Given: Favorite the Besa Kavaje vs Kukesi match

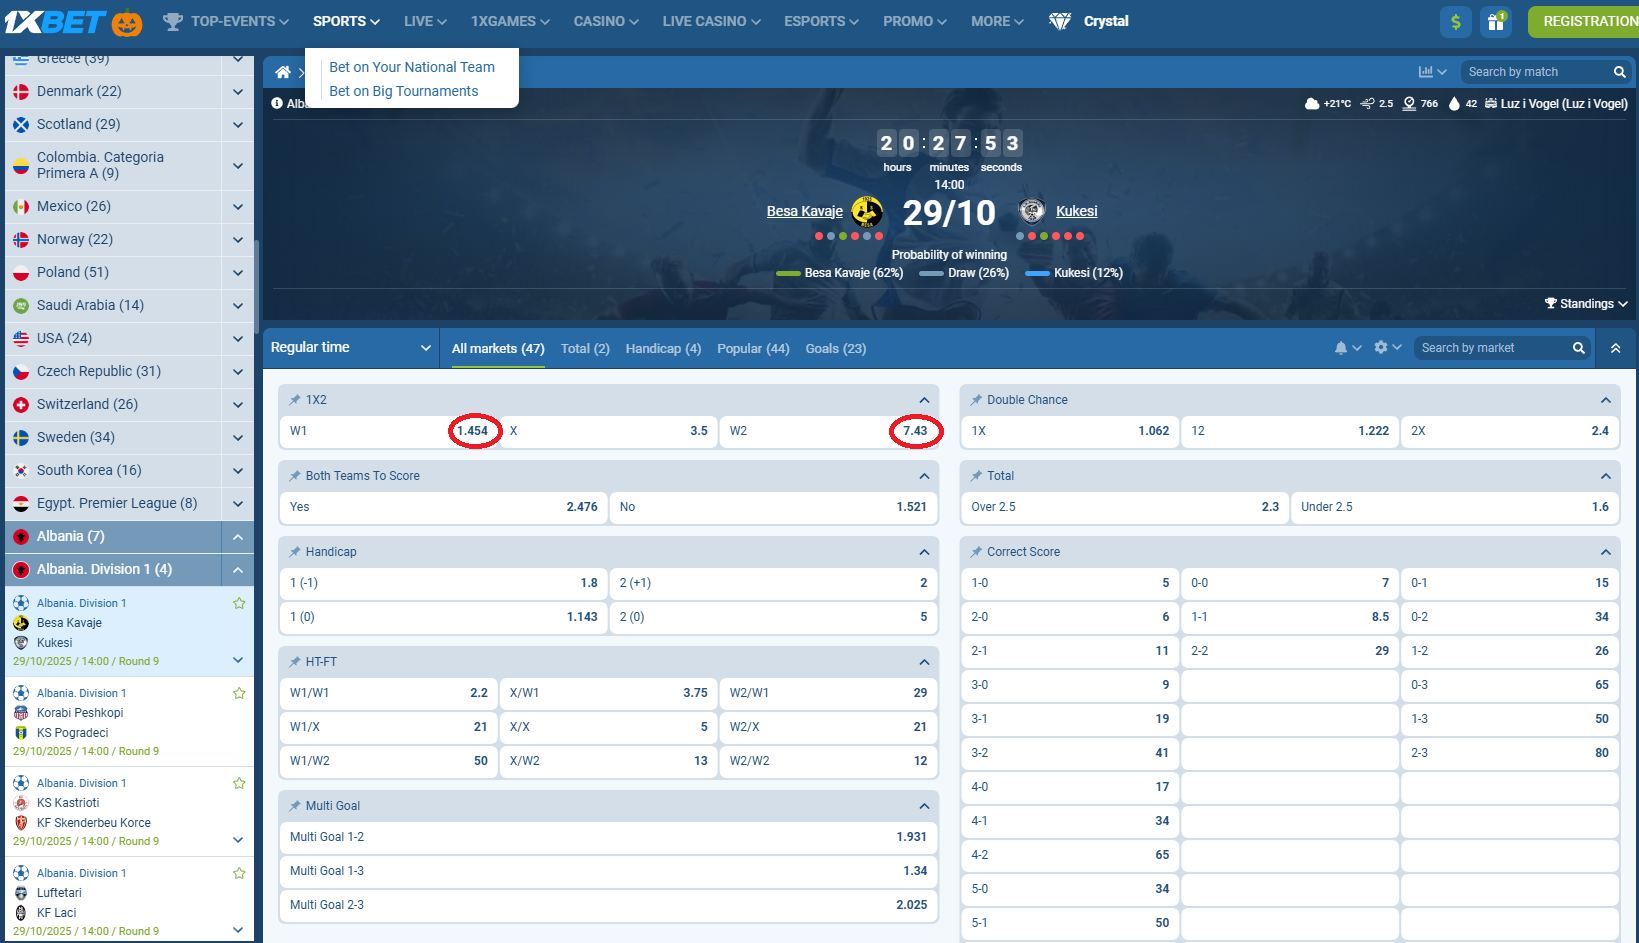Looking at the screenshot, I should [239, 603].
